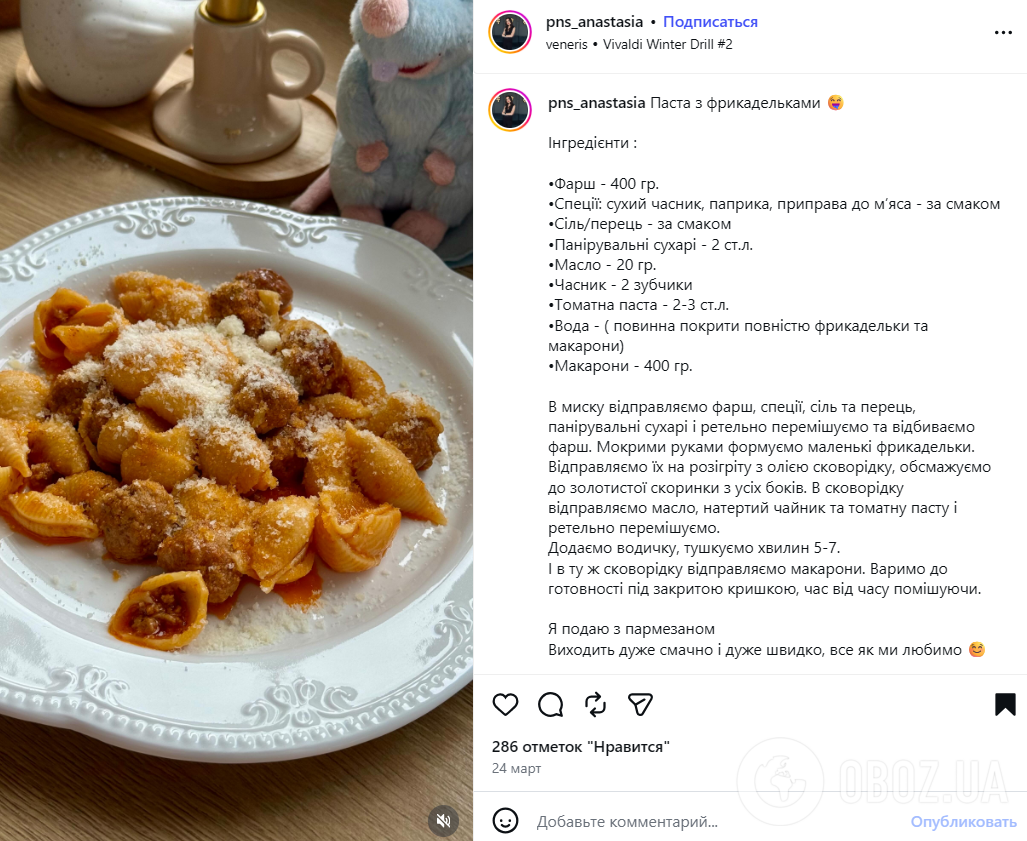This screenshot has width=1027, height=841.
Task: Click the pasta dish video
Action: point(236,420)
